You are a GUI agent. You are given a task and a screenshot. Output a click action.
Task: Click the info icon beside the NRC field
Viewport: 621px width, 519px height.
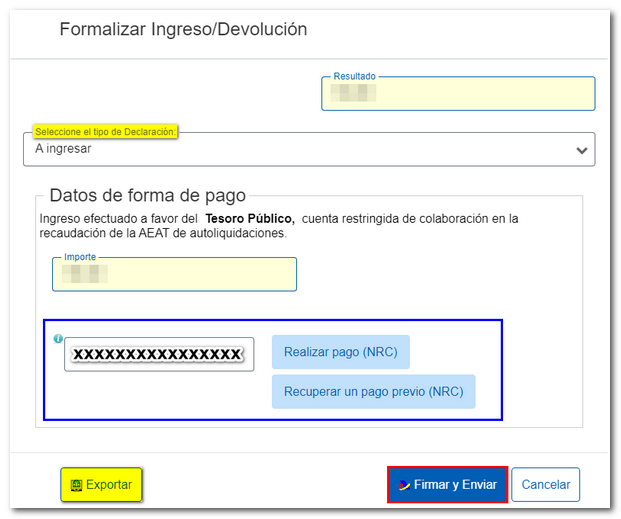(x=58, y=339)
